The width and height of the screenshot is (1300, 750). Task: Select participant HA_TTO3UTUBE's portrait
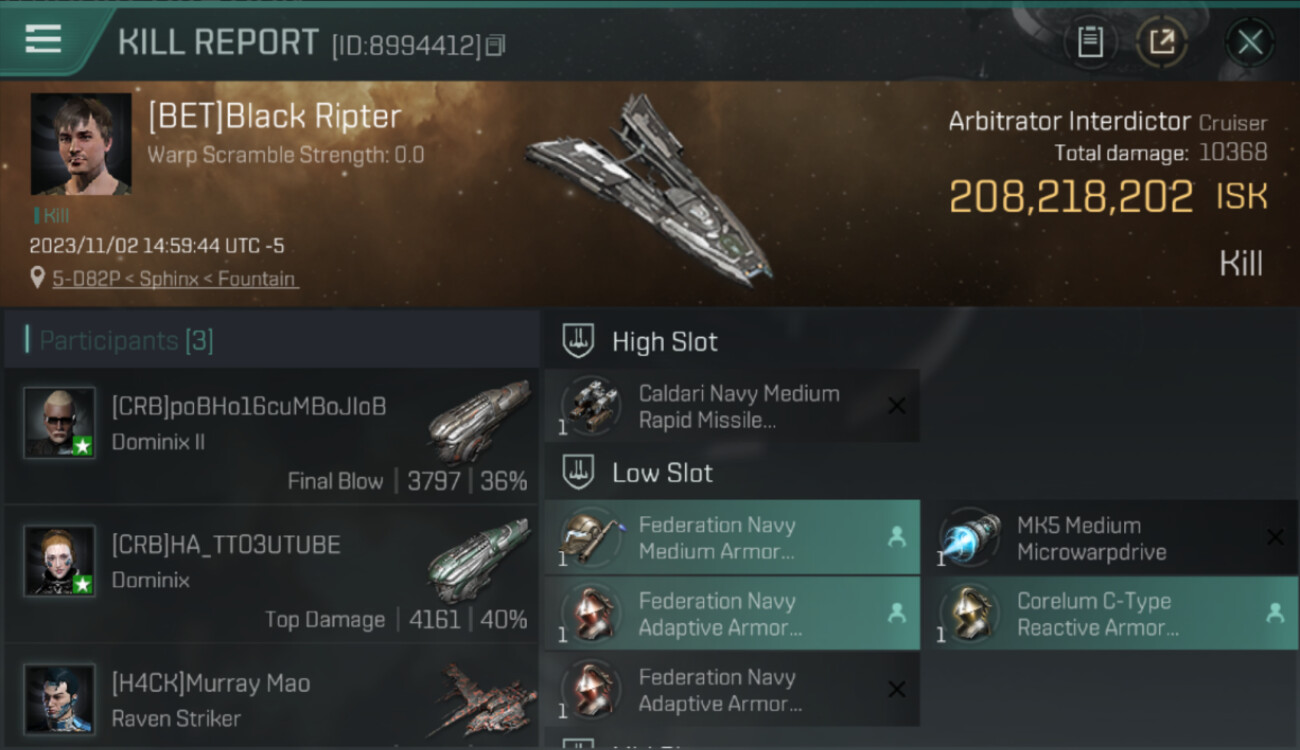[x=60, y=560]
